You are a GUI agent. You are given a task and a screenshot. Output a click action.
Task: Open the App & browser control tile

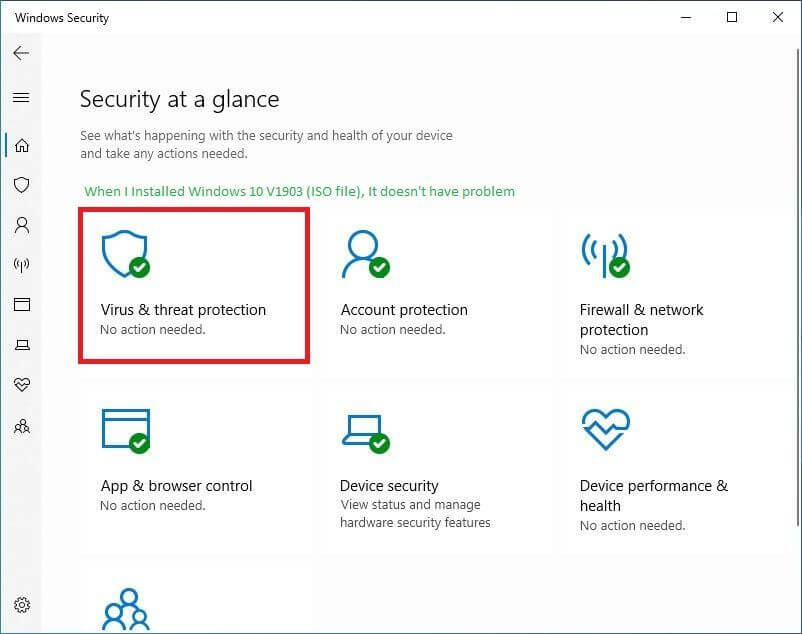[194, 468]
